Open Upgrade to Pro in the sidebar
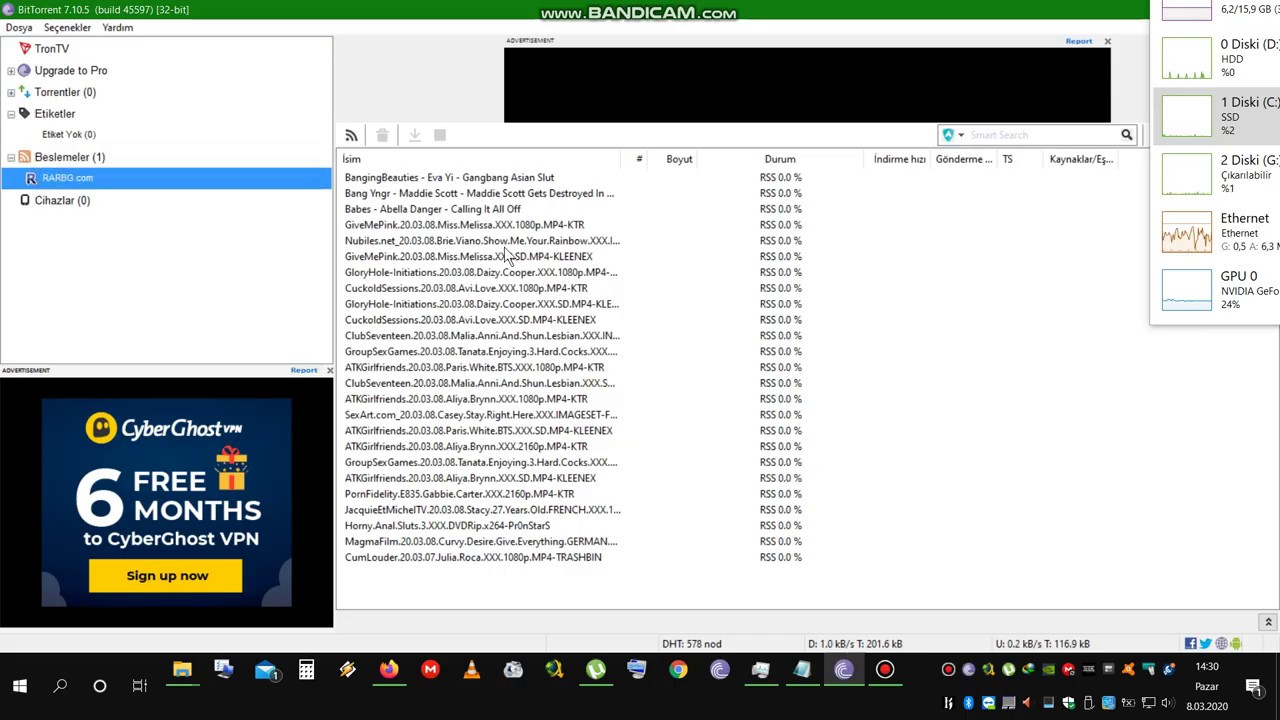 coord(70,71)
